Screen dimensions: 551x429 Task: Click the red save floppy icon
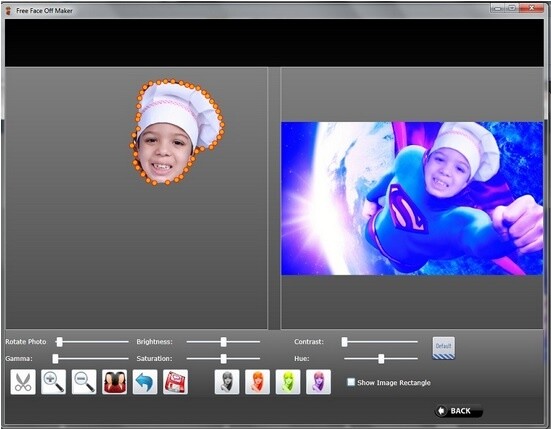175,382
